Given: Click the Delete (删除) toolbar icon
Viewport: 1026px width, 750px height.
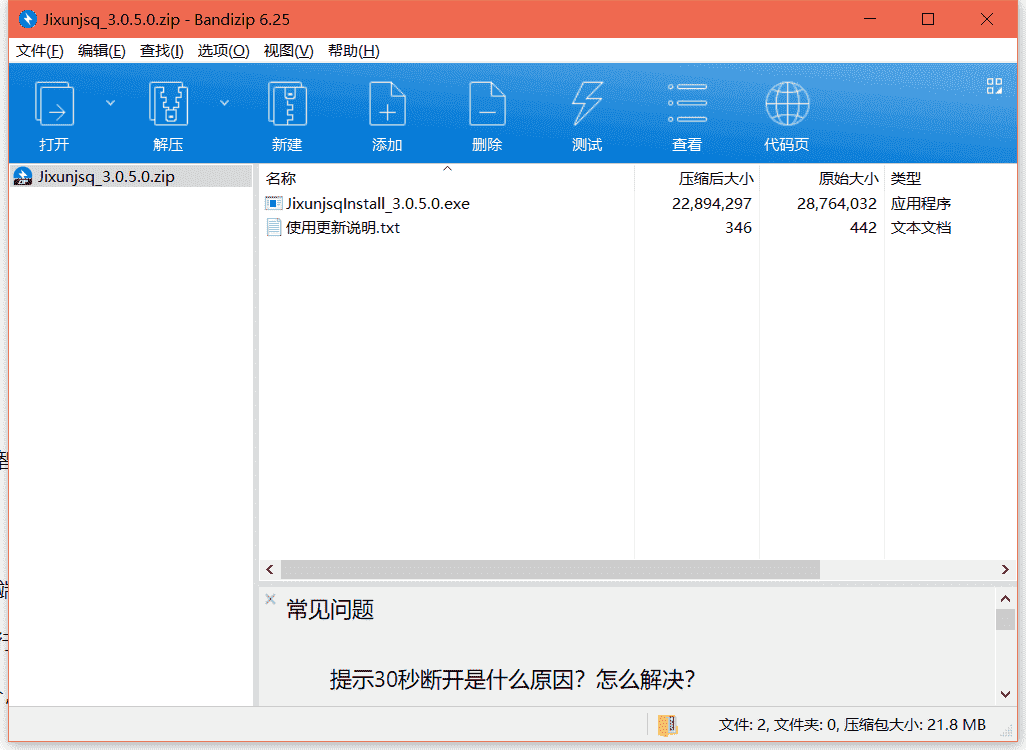Looking at the screenshot, I should coord(487,103).
